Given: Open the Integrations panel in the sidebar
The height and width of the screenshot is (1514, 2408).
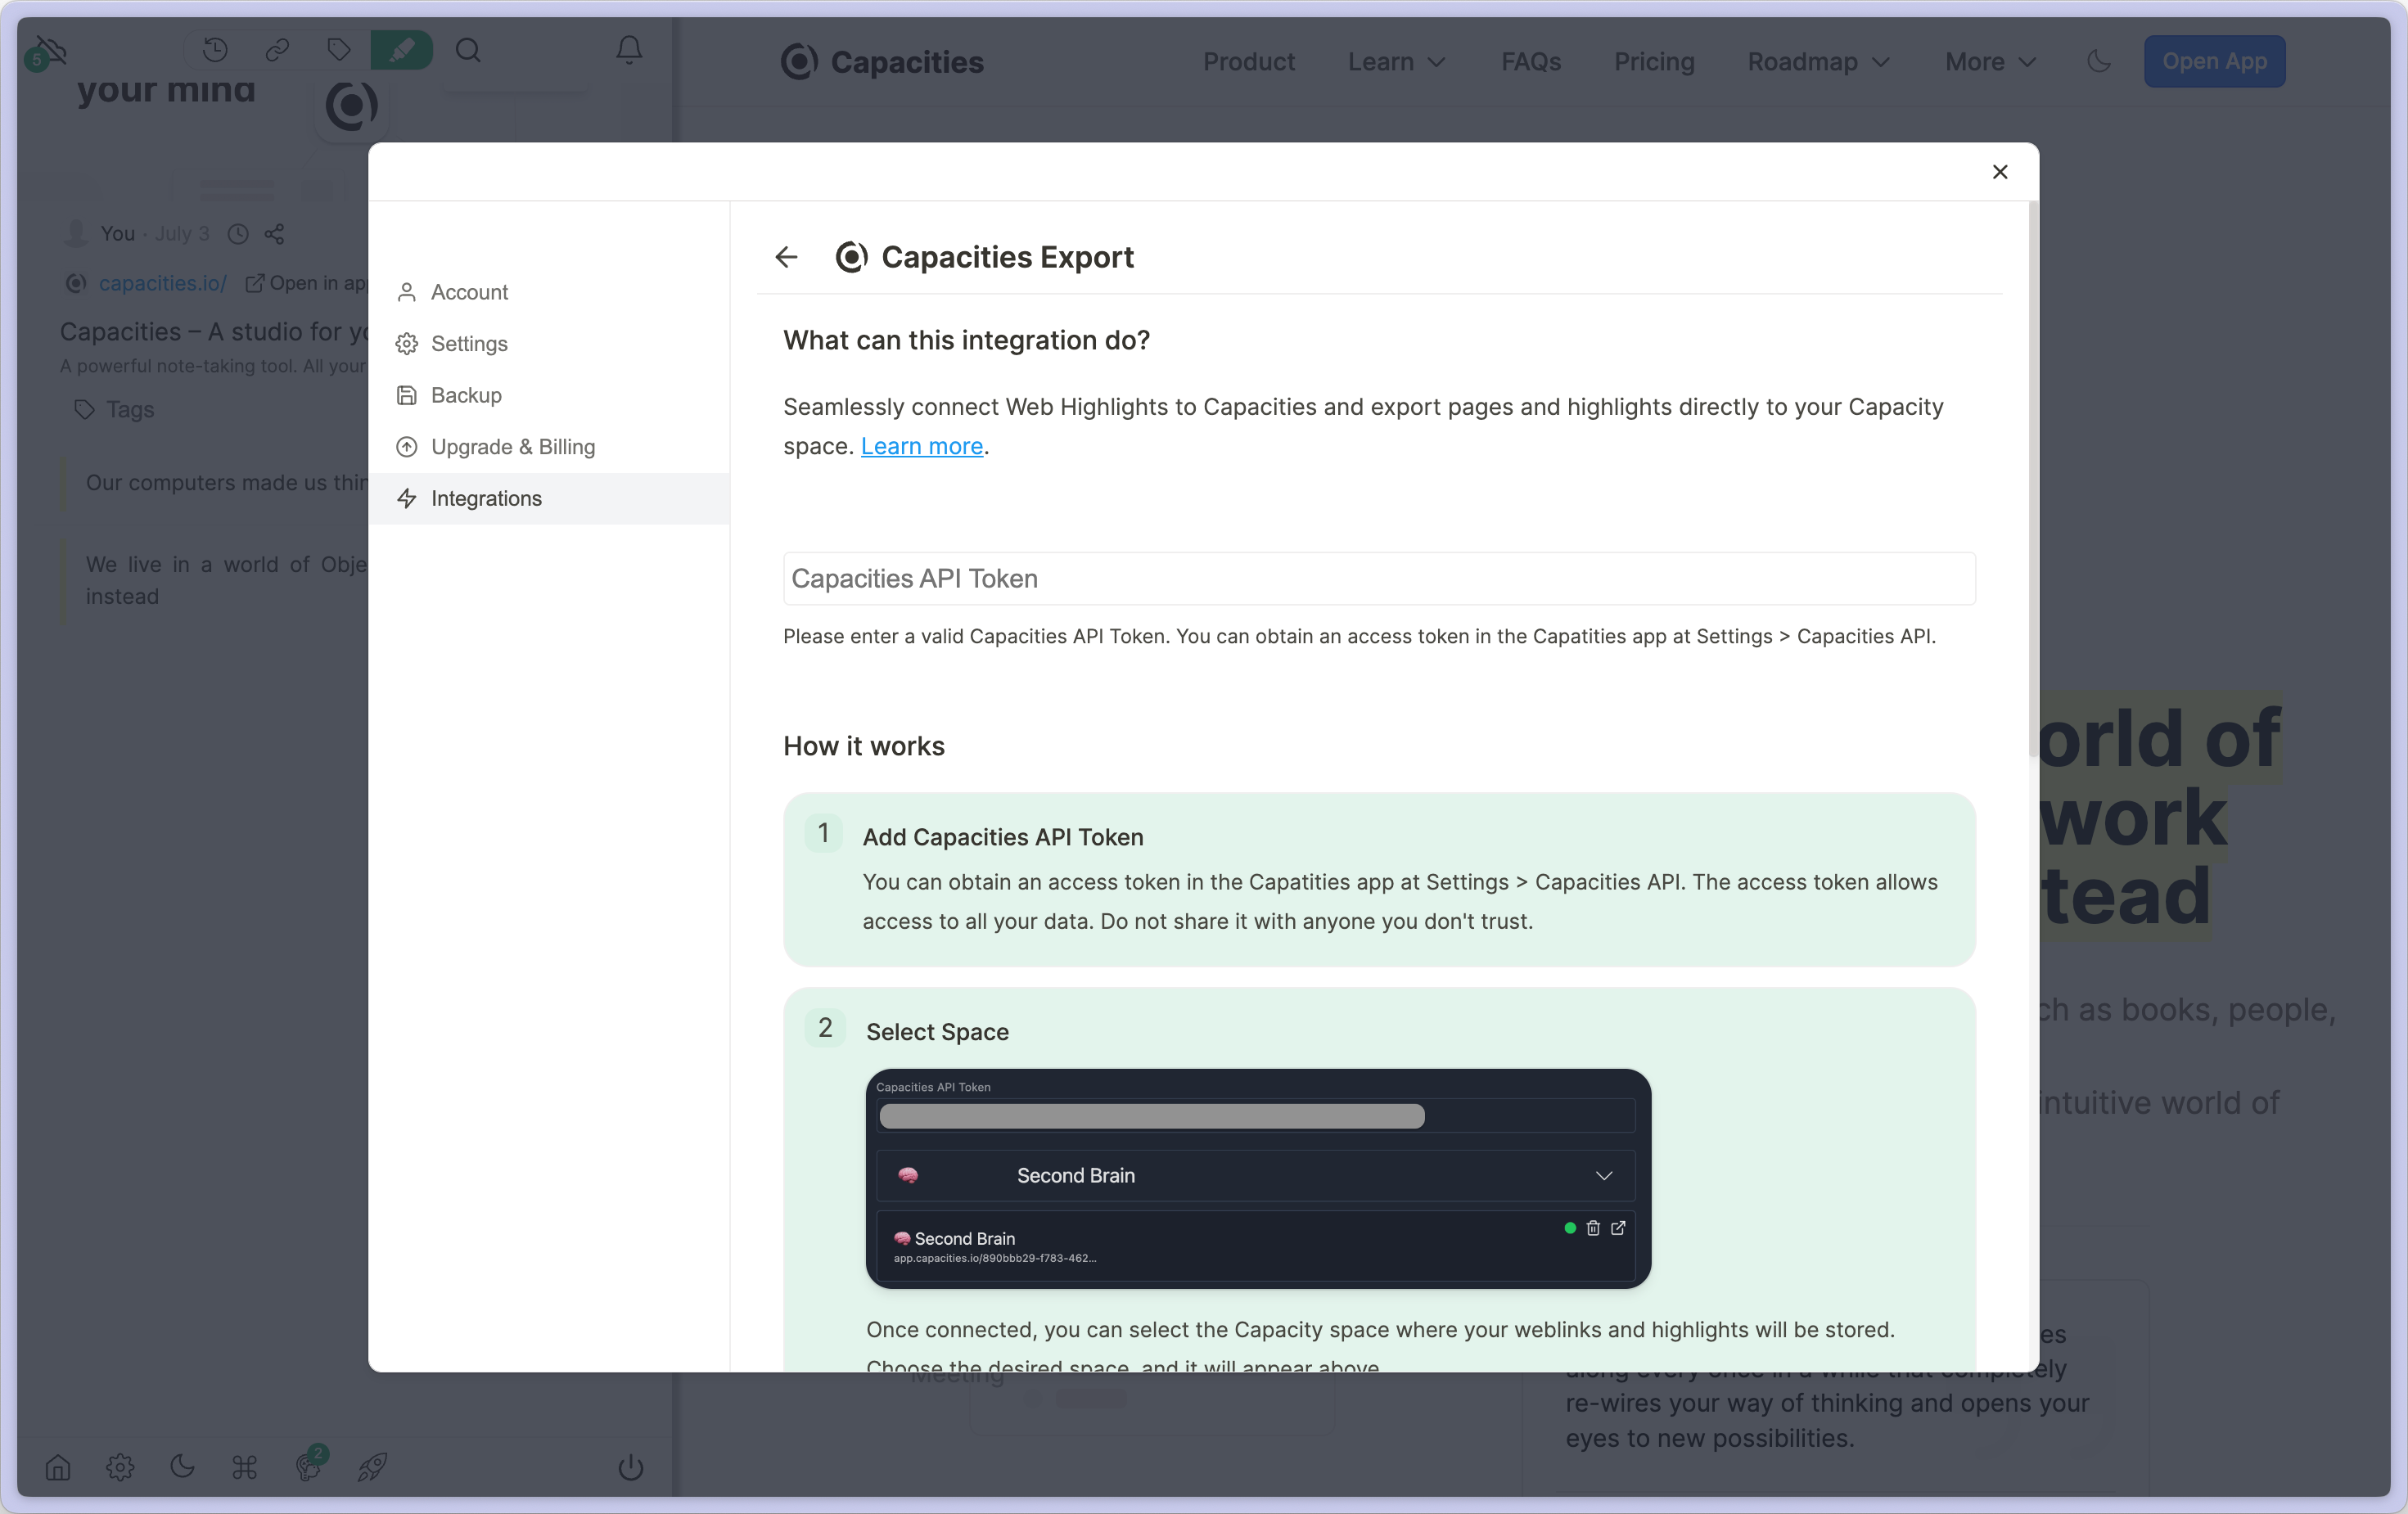Looking at the screenshot, I should click(x=485, y=498).
